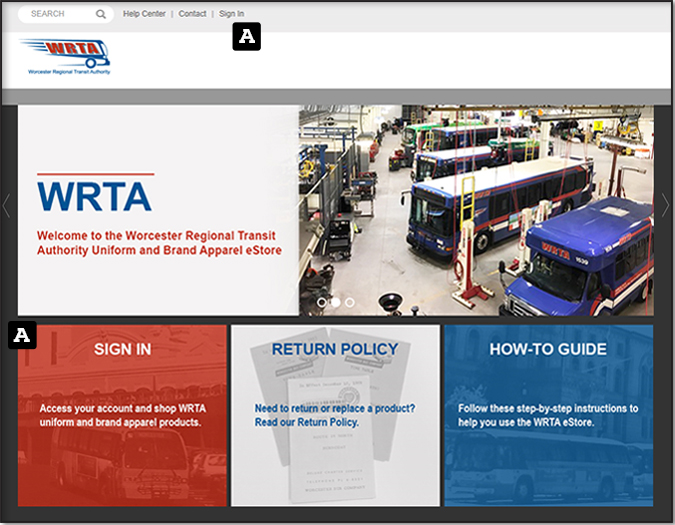Open the RETURN POLICY tile heading
675x525 pixels.
(x=335, y=349)
